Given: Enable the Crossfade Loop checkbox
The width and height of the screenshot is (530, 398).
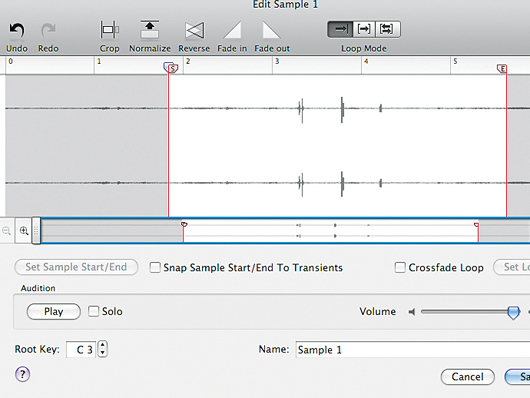Looking at the screenshot, I should click(400, 267).
